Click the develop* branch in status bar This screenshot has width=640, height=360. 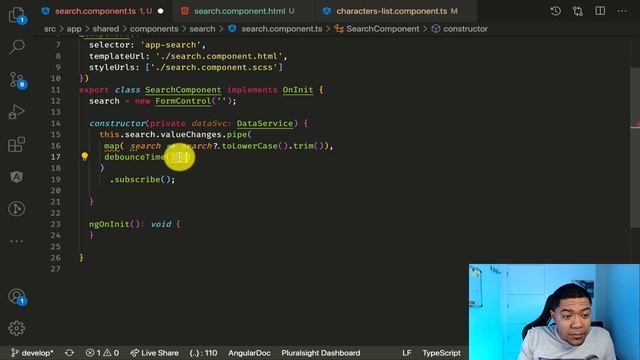click(x=32, y=353)
